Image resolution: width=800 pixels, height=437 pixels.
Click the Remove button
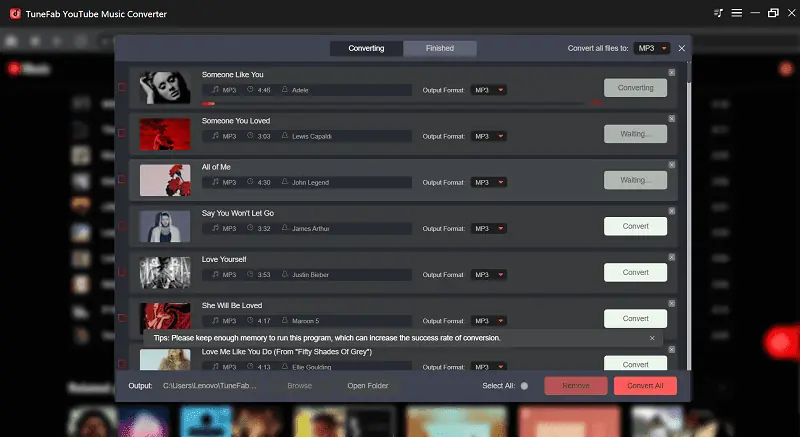coord(576,386)
